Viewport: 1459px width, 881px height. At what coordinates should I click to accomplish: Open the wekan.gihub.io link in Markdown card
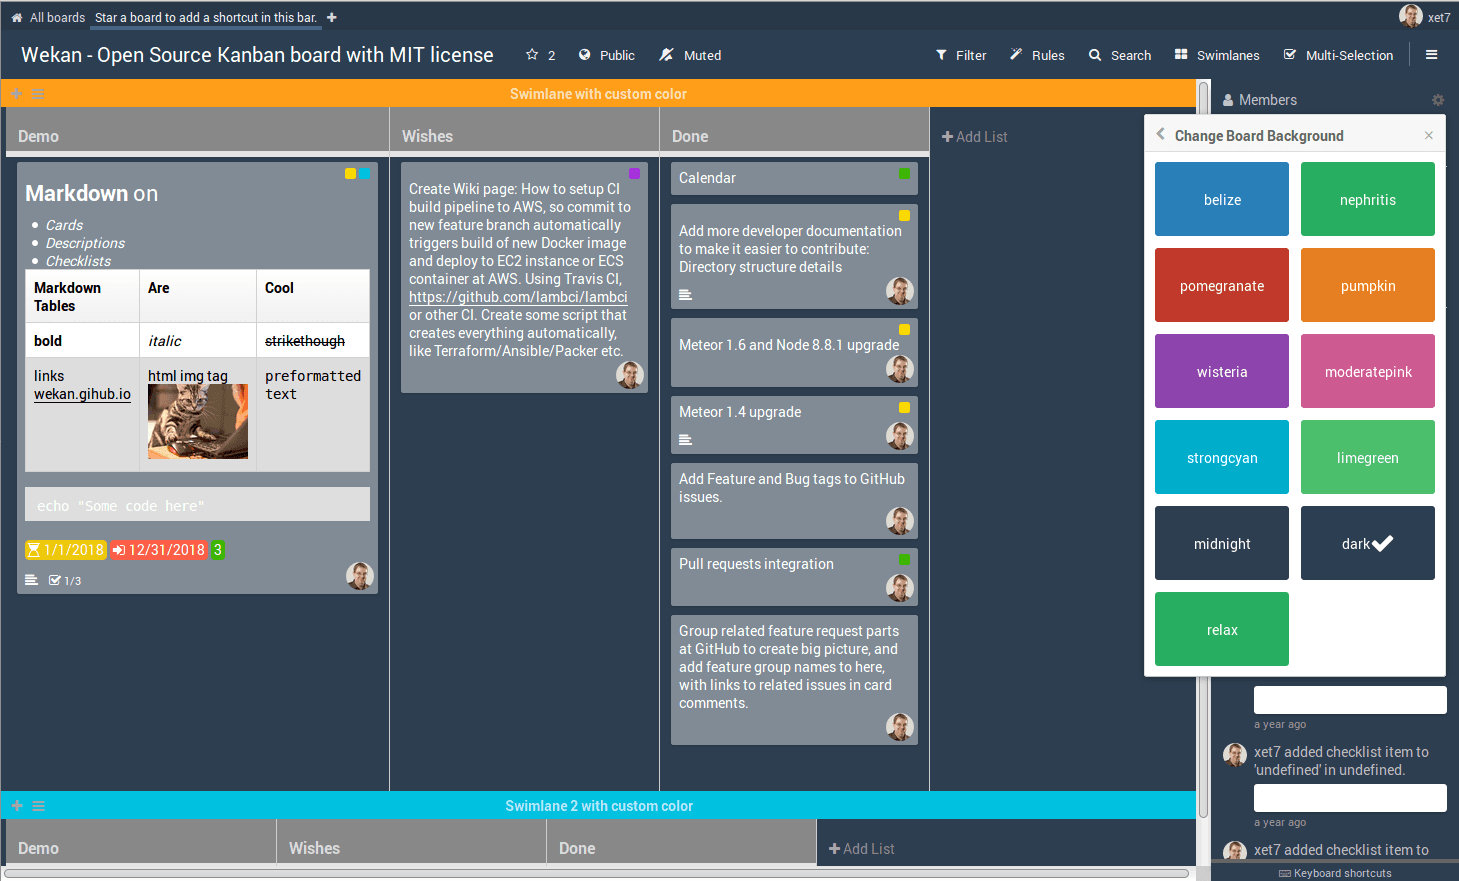click(81, 394)
